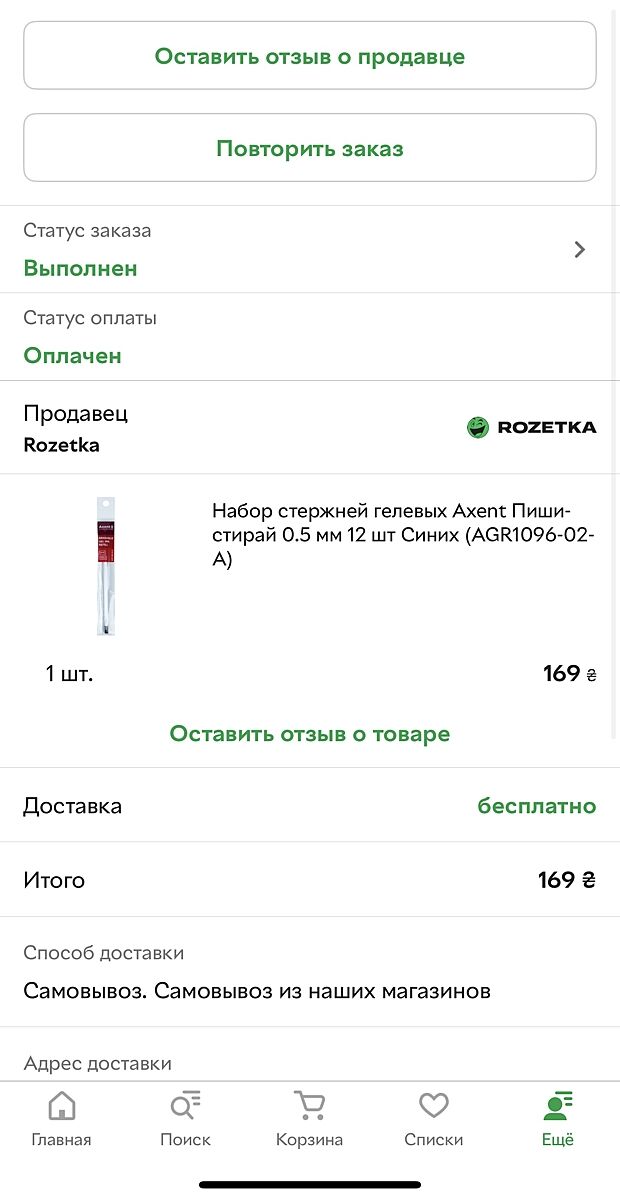Tap the Ещё profile icon

557,1106
